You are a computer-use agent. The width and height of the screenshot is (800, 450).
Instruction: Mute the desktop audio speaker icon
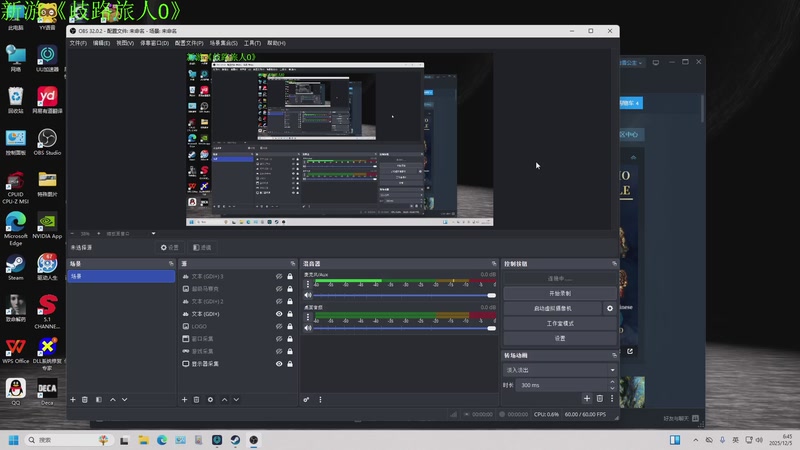308,328
